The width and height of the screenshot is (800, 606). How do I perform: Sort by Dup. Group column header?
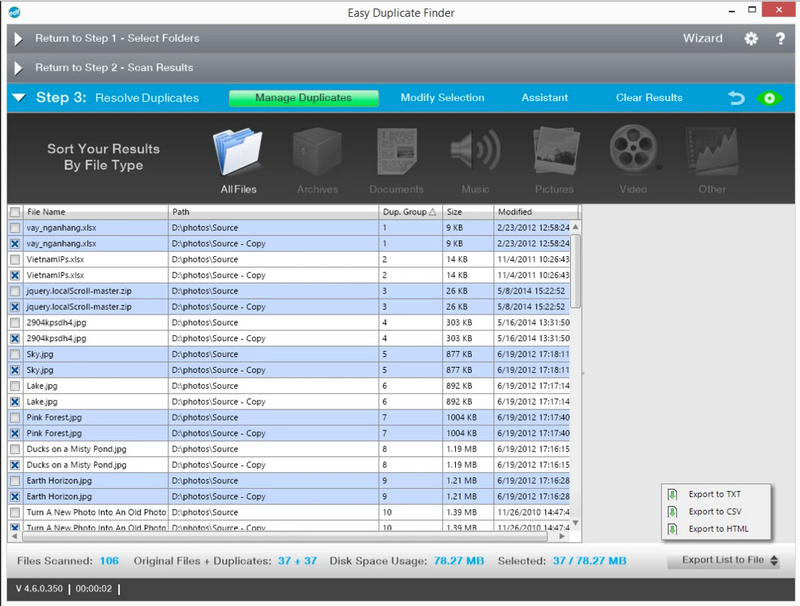410,212
